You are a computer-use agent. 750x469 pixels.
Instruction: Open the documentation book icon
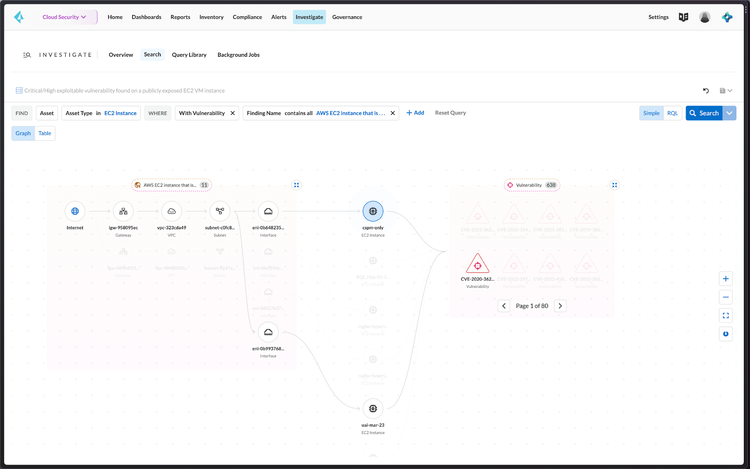684,17
